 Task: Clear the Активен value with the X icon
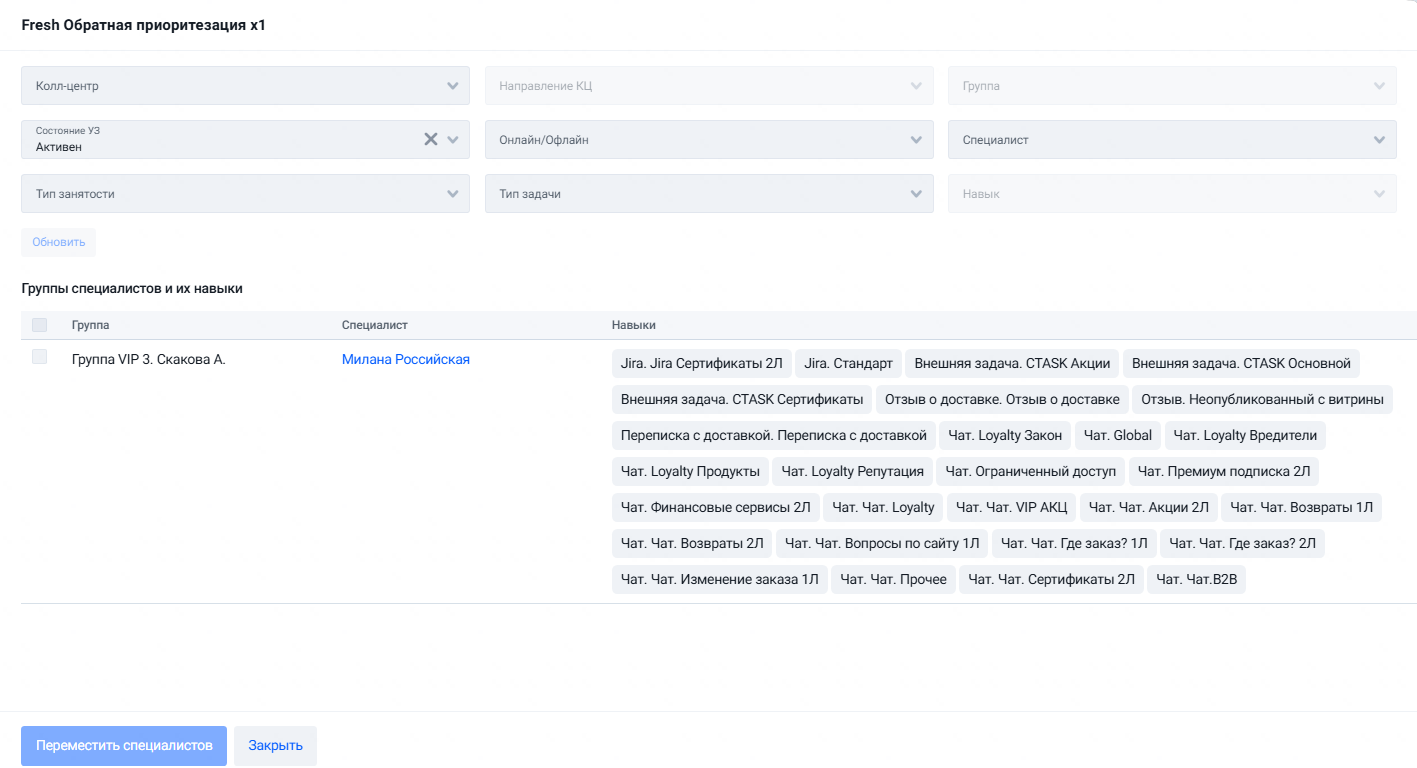coord(431,140)
